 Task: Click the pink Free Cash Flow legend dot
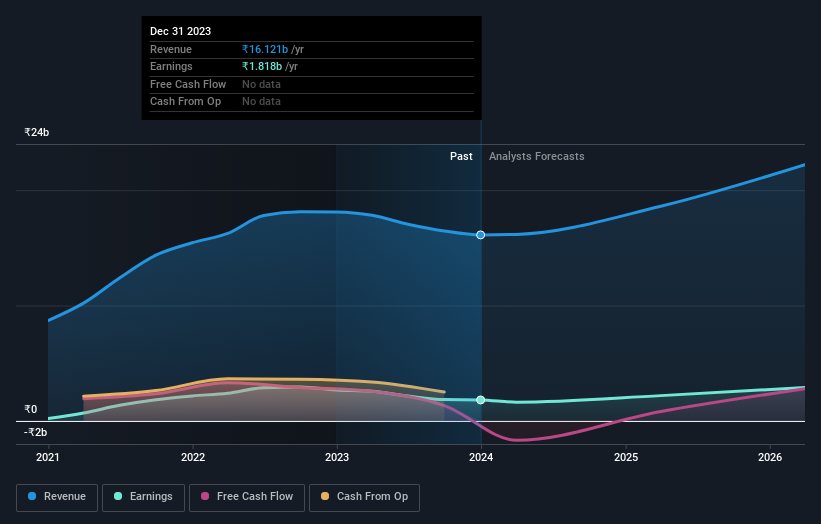[x=205, y=496]
